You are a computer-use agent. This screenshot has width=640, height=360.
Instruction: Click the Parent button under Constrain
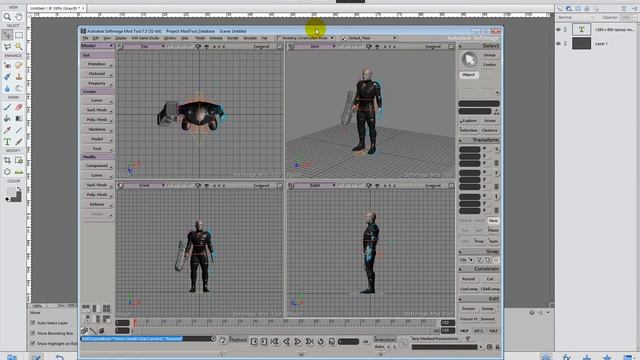point(469,279)
